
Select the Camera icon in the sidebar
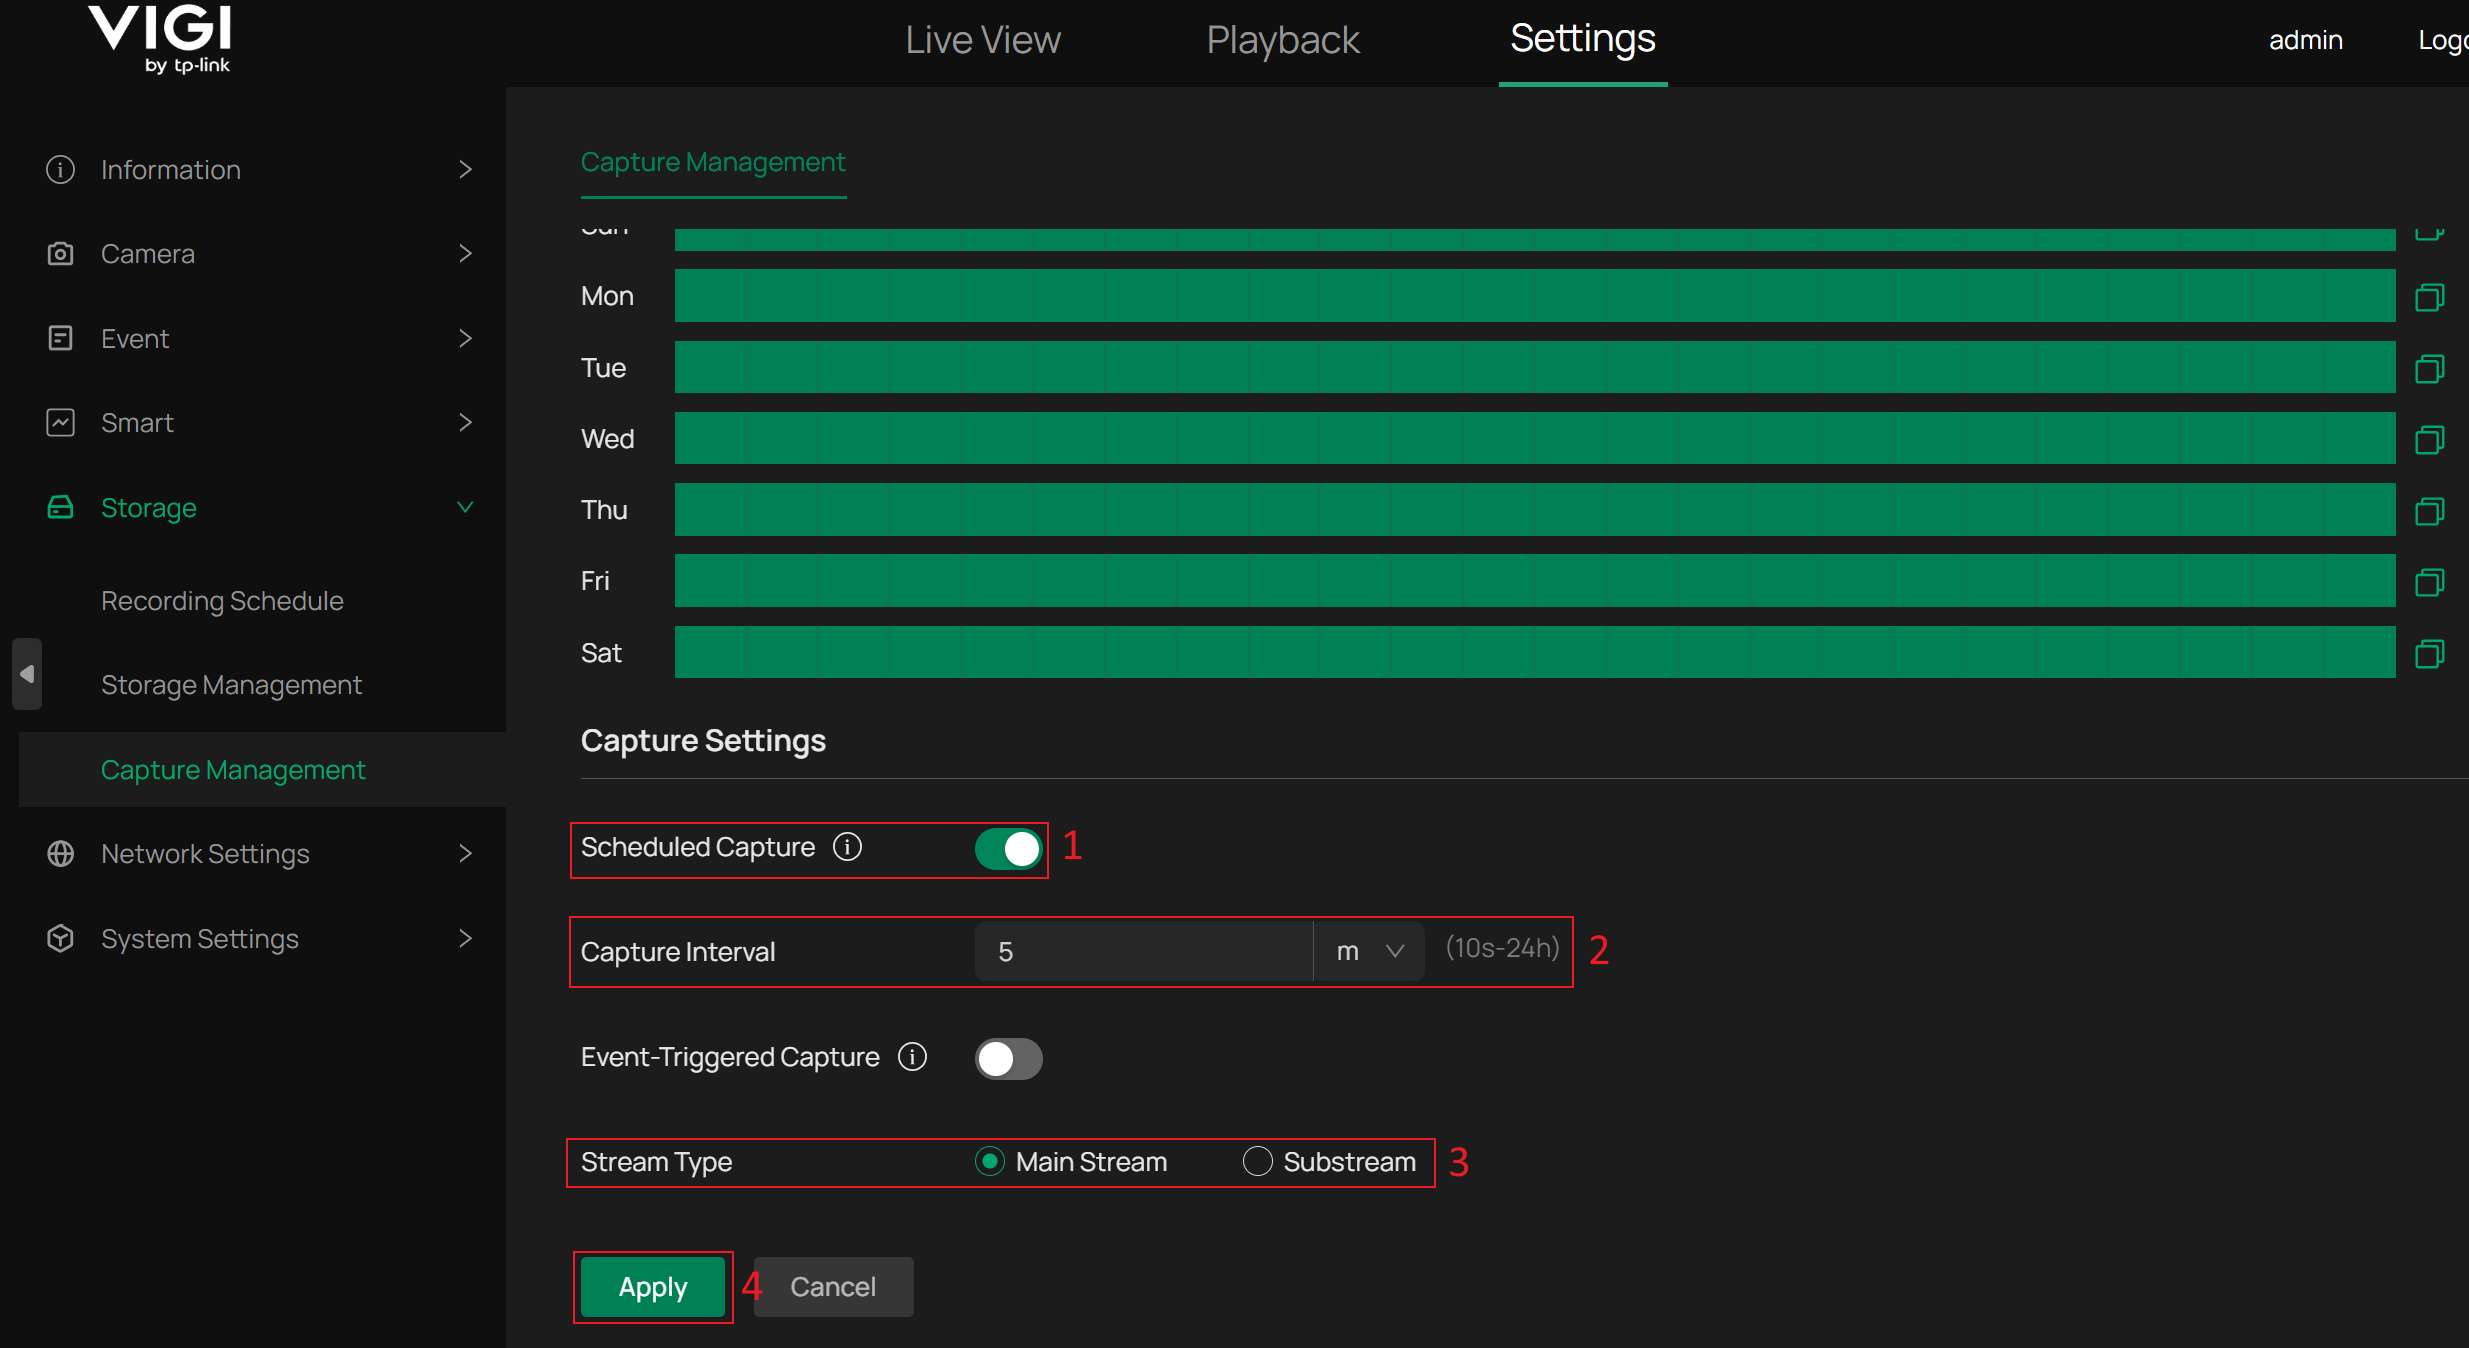(x=60, y=253)
